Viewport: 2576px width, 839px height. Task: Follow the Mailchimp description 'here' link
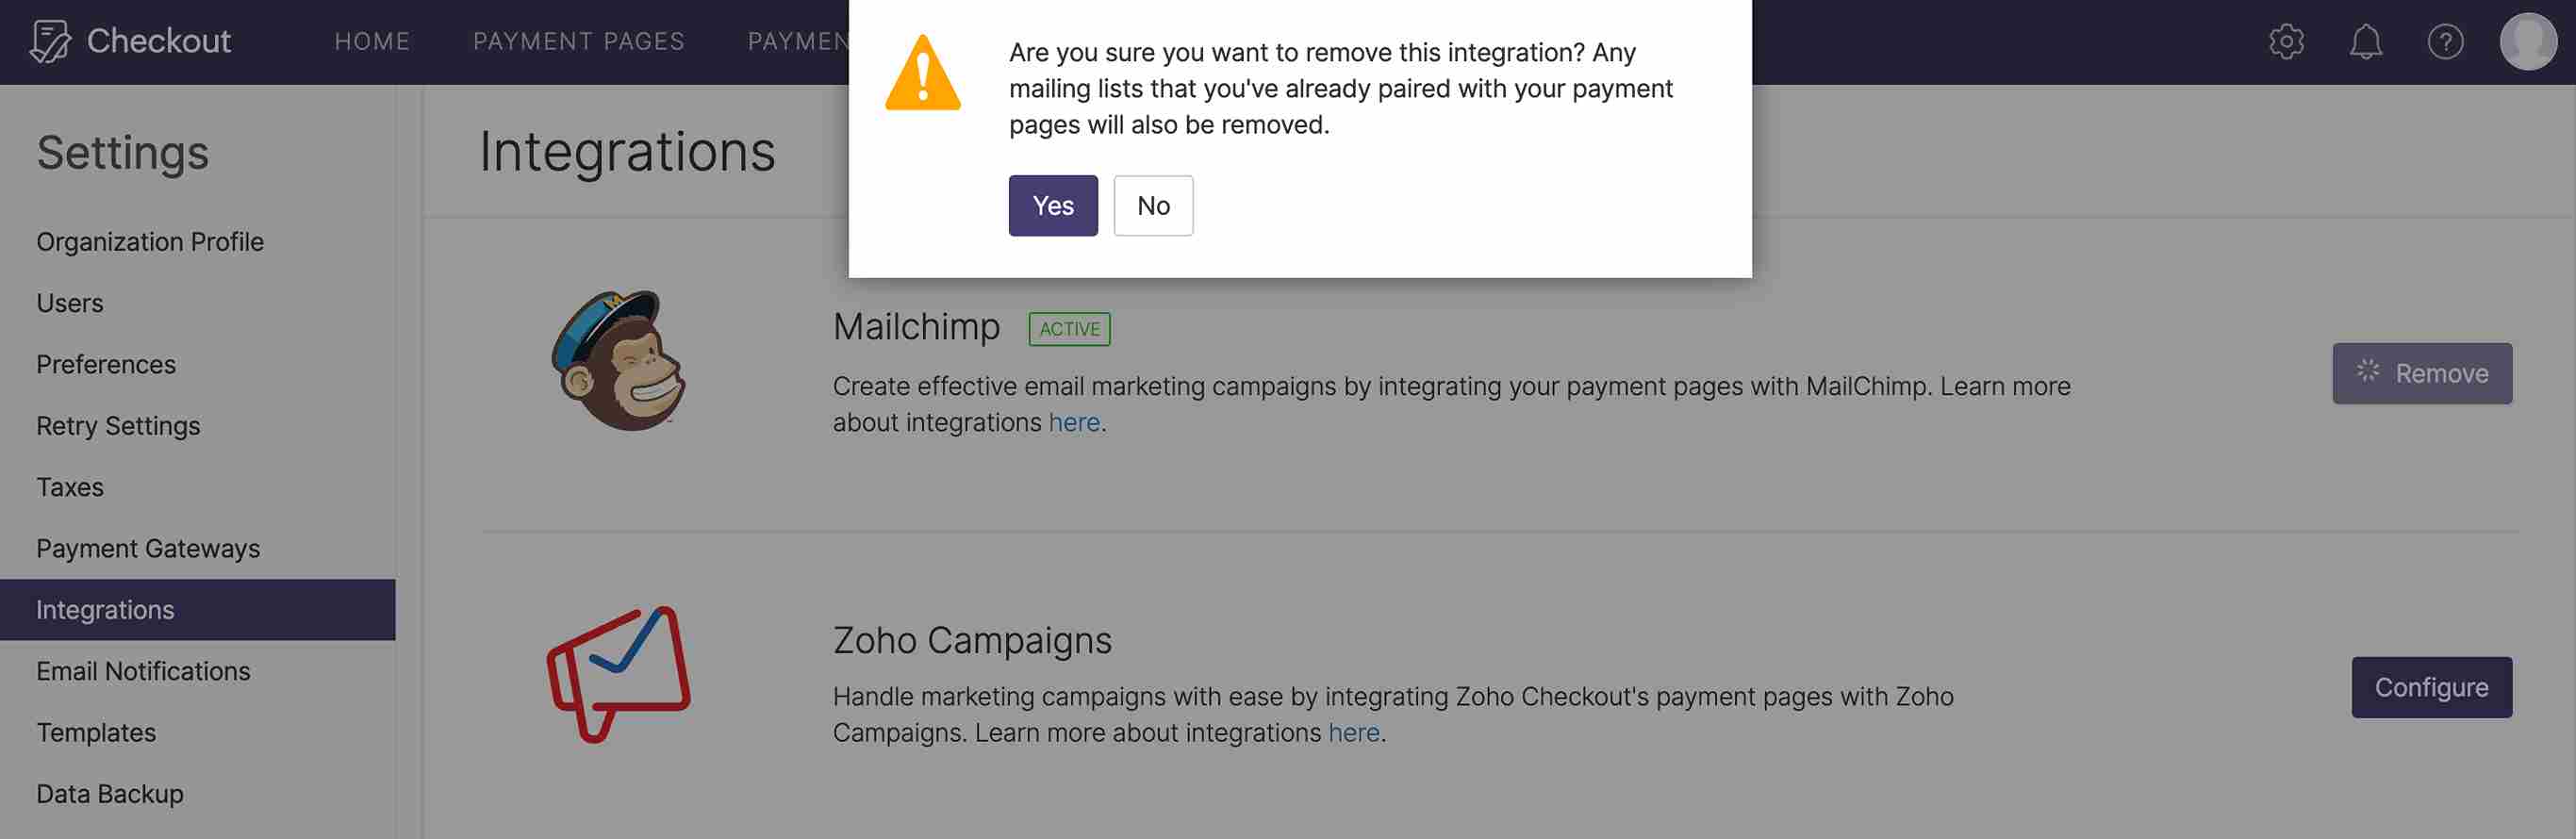tap(1074, 422)
